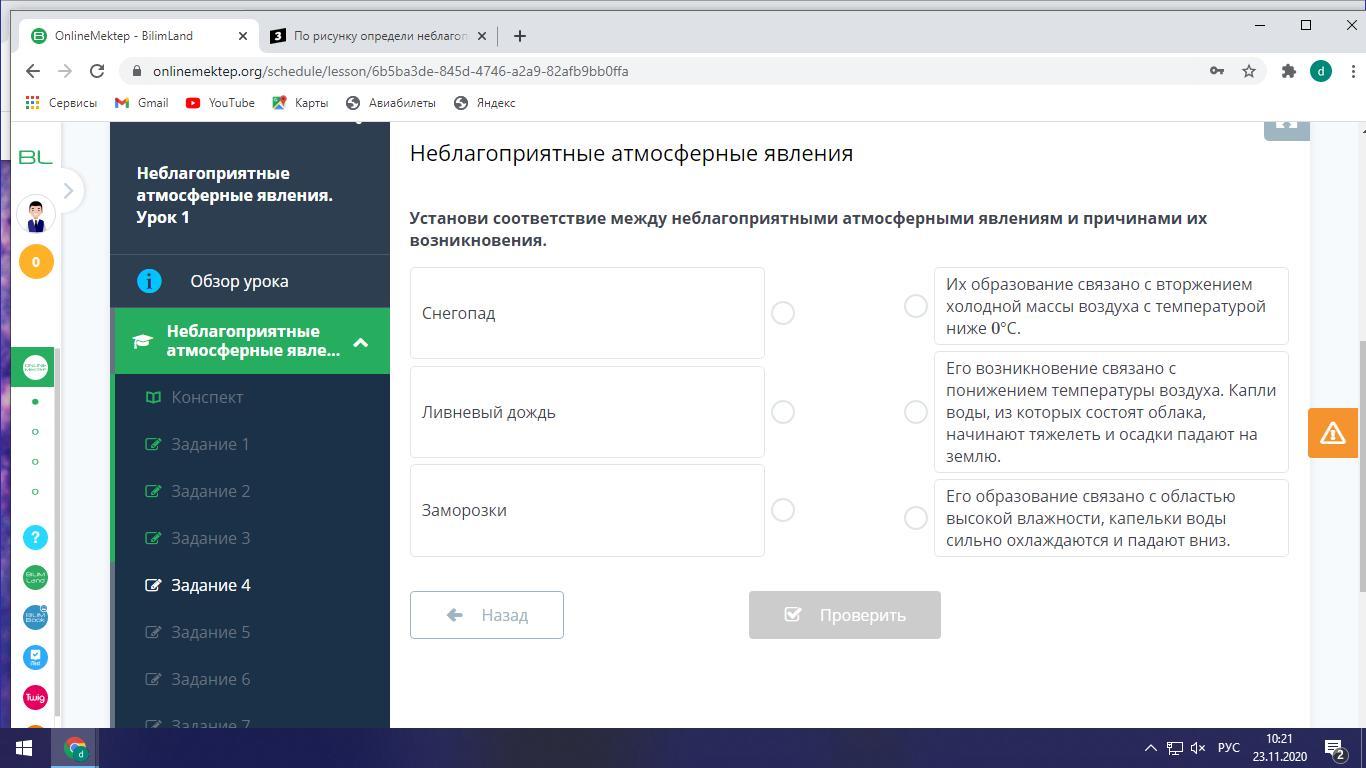Click the orange warning triangle icon
This screenshot has height=768, width=1366.
(x=1332, y=433)
